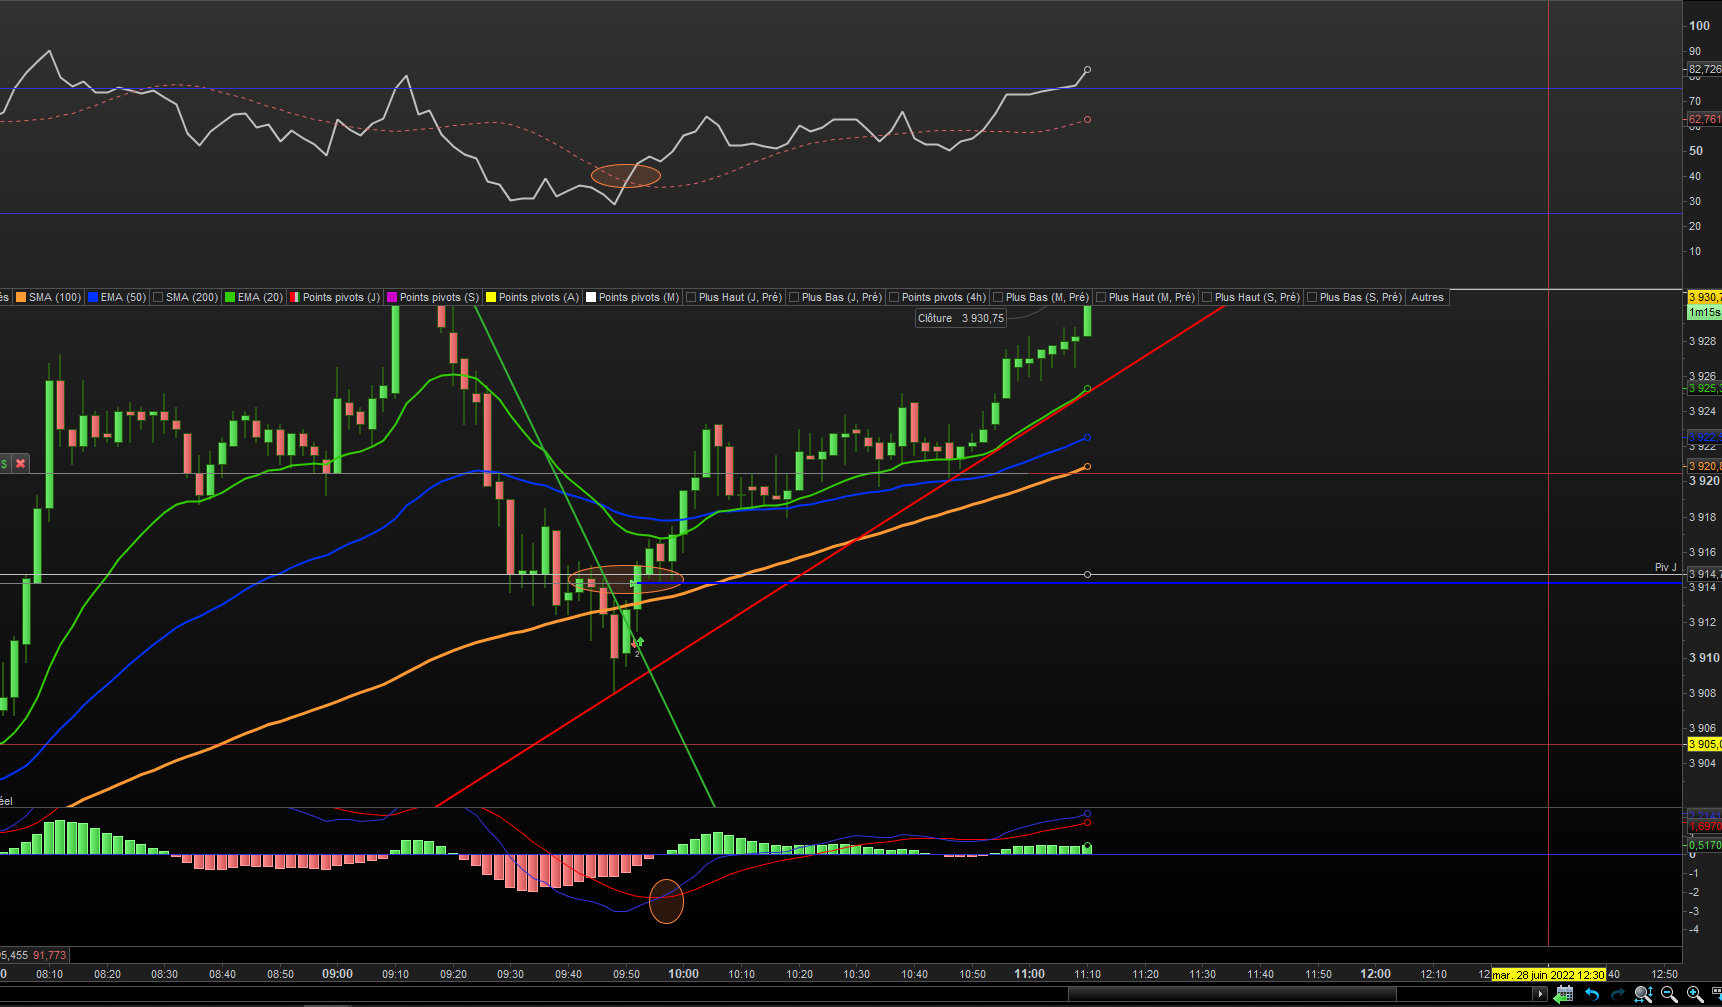
Task: Enable Plus Bas (M, Pré) line
Action: [1041, 297]
